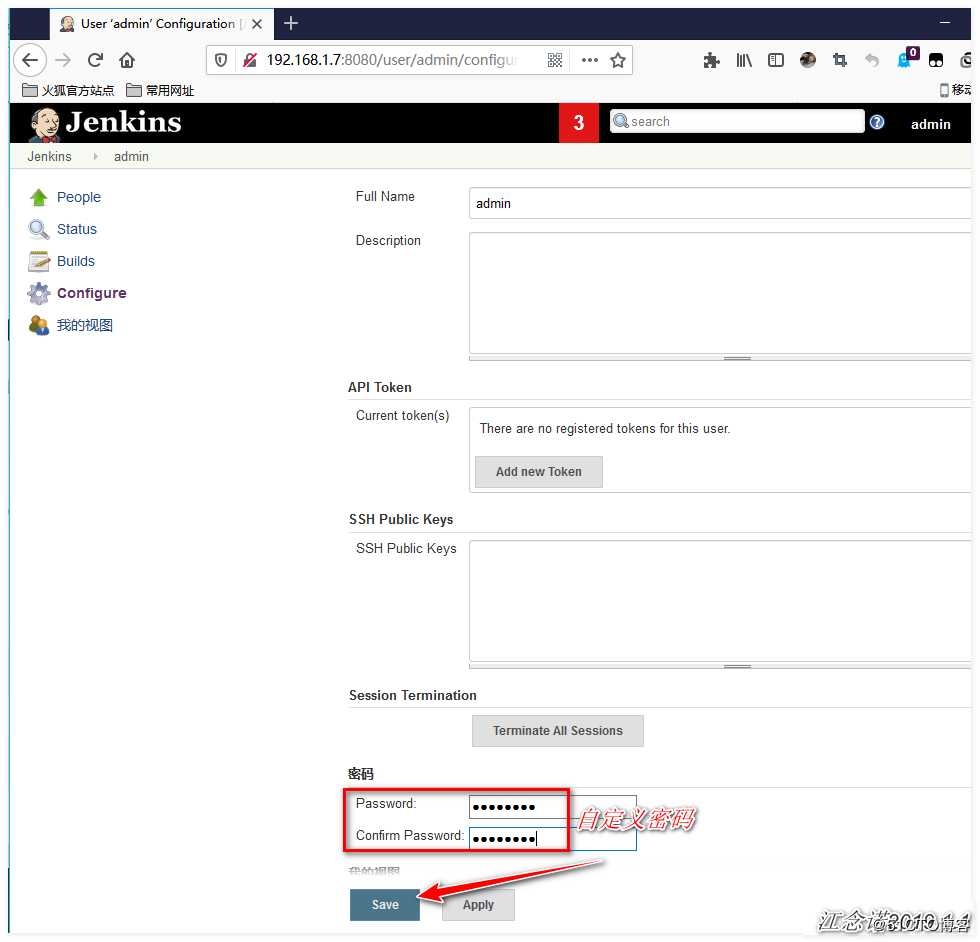Viewport: 980px width, 942px height.
Task: Open notifications badge showing 3
Action: (x=579, y=123)
